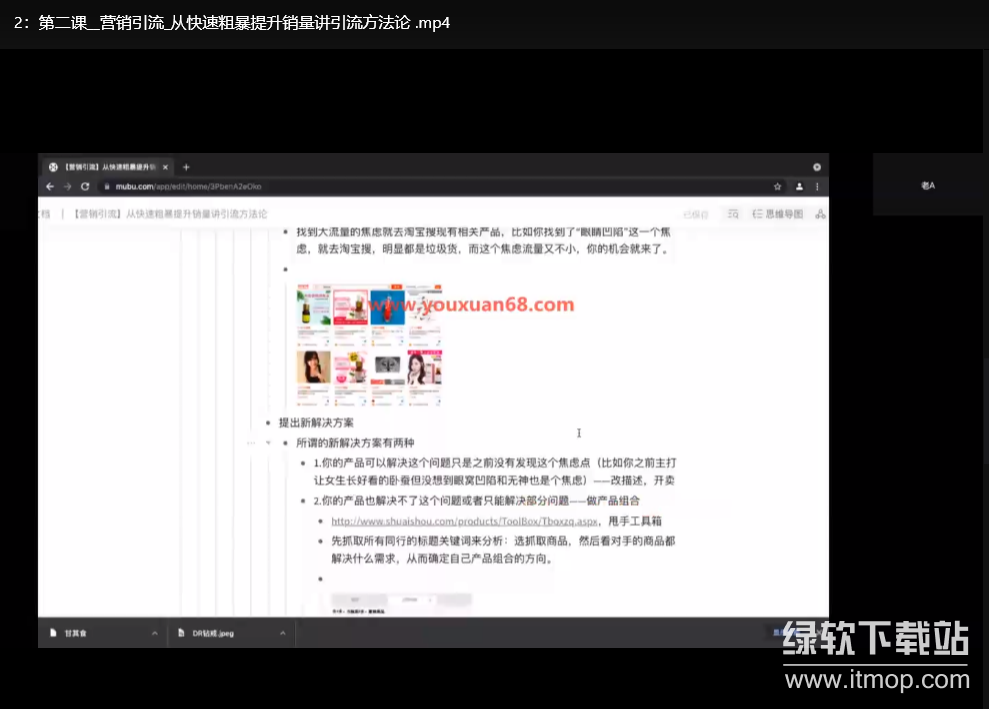The image size is (989, 709).
Task: Open a new browser tab with plus
Action: point(186,167)
